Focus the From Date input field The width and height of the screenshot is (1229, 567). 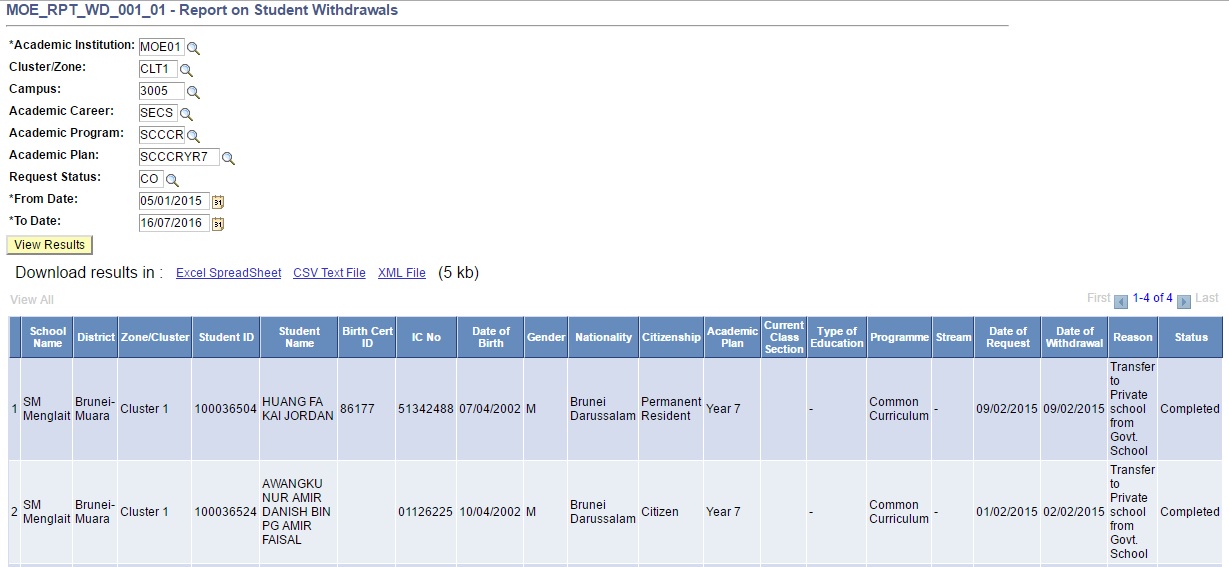coord(174,201)
